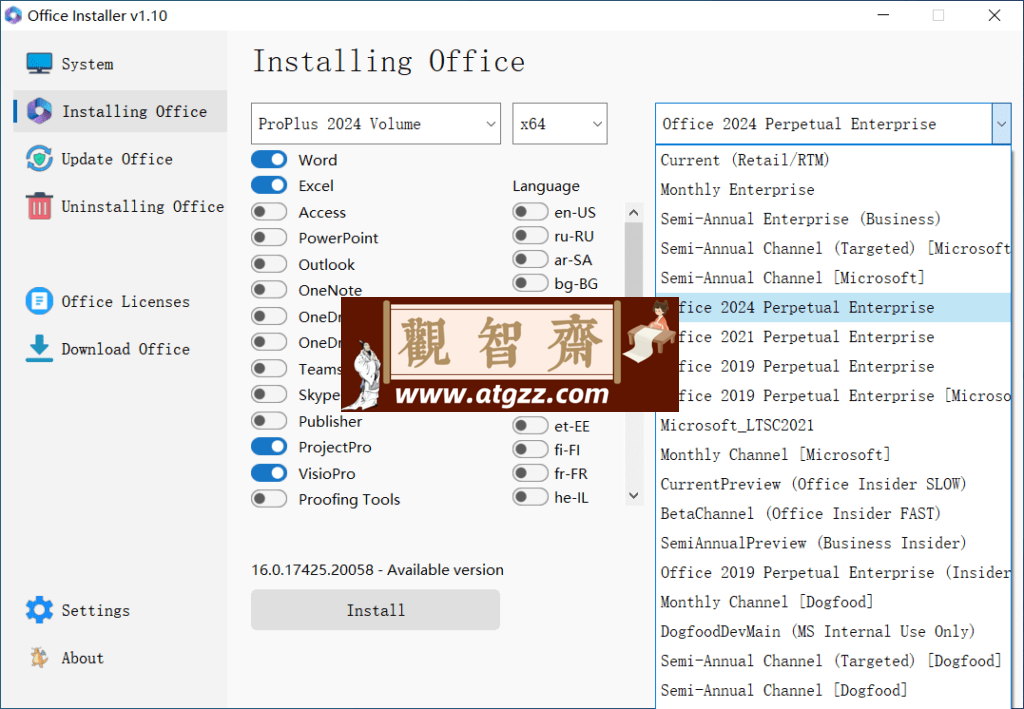This screenshot has height=709, width=1024.
Task: Enable the Outlook toggle
Action: pyautogui.click(x=269, y=264)
